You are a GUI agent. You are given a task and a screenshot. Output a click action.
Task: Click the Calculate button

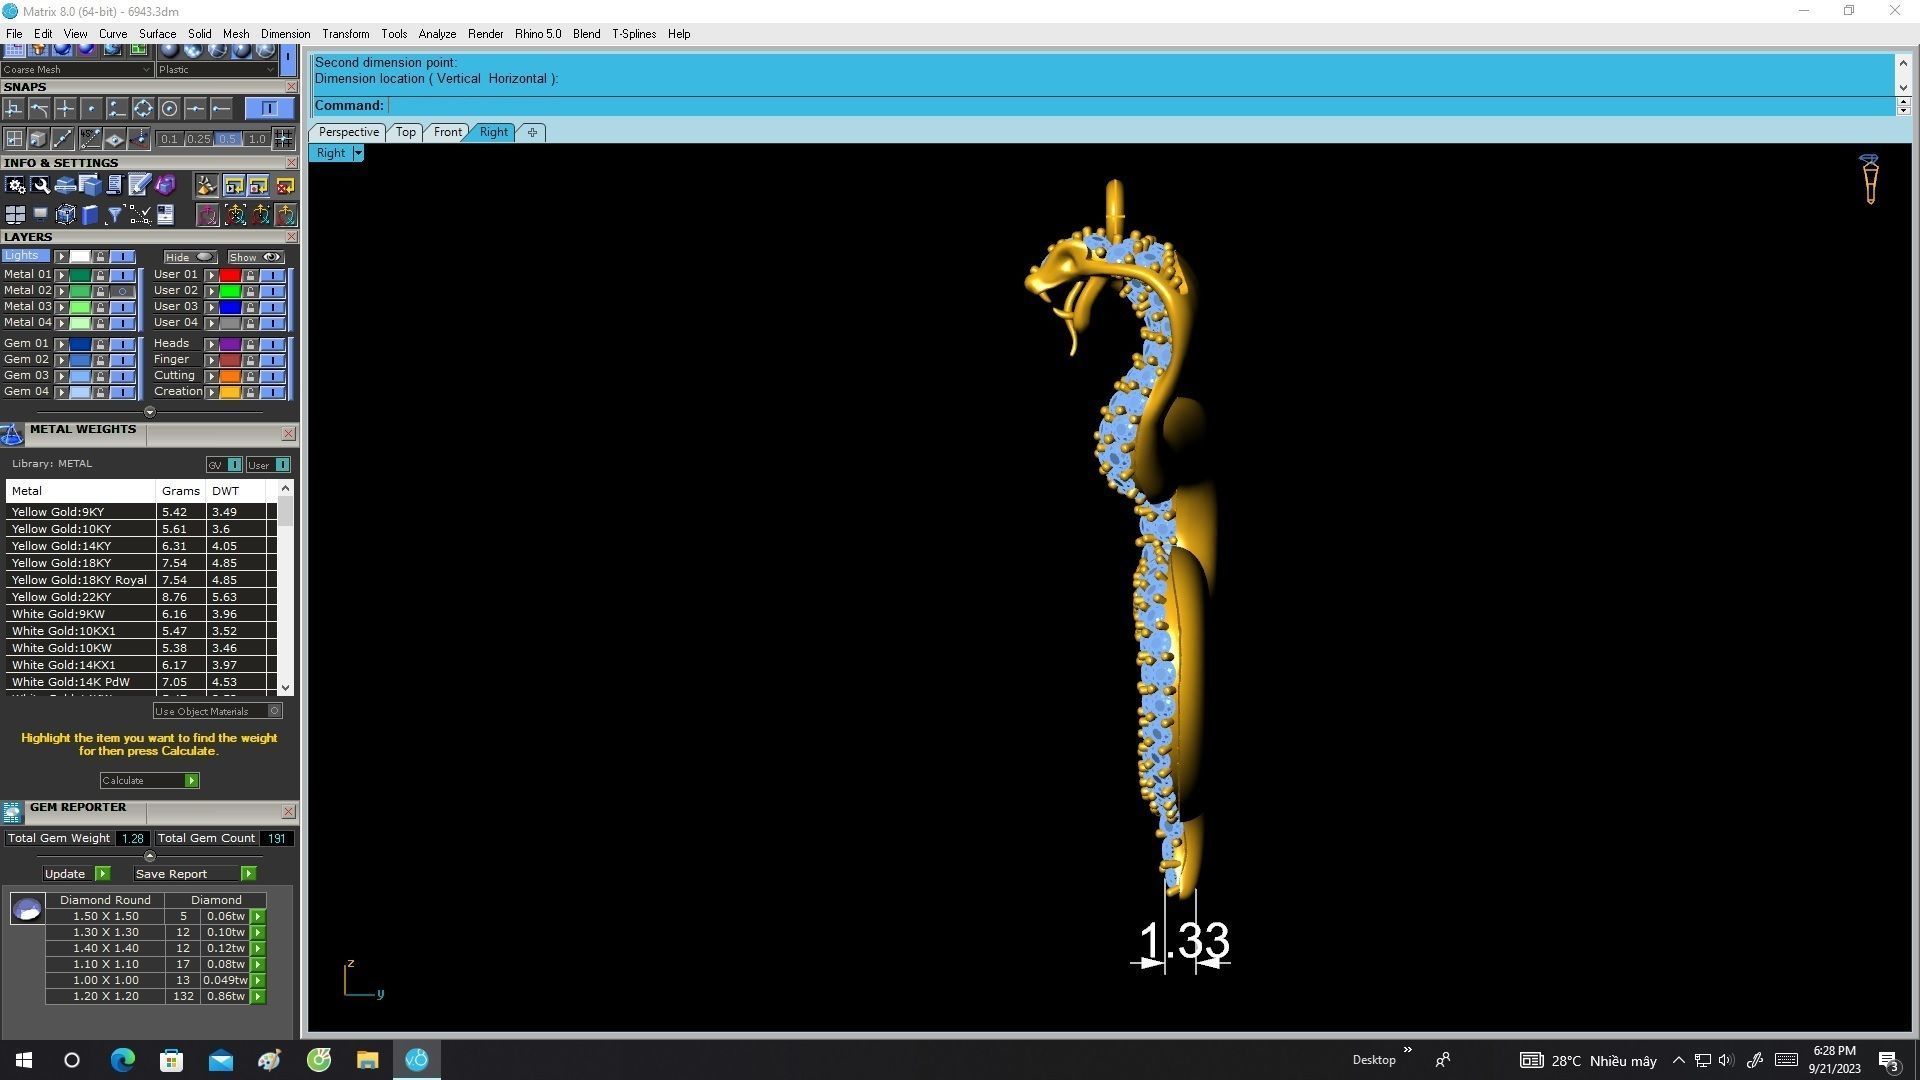(x=149, y=781)
